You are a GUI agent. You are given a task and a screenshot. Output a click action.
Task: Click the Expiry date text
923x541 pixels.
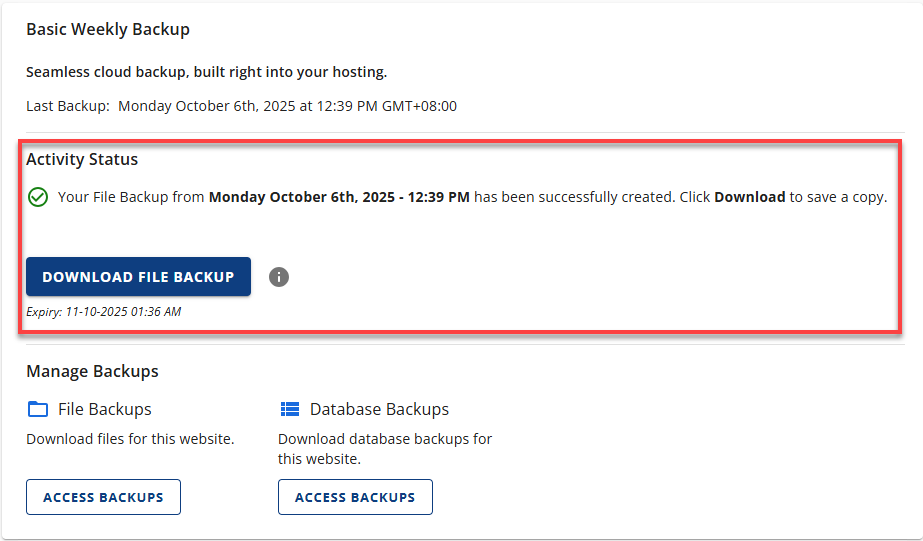[x=103, y=312]
